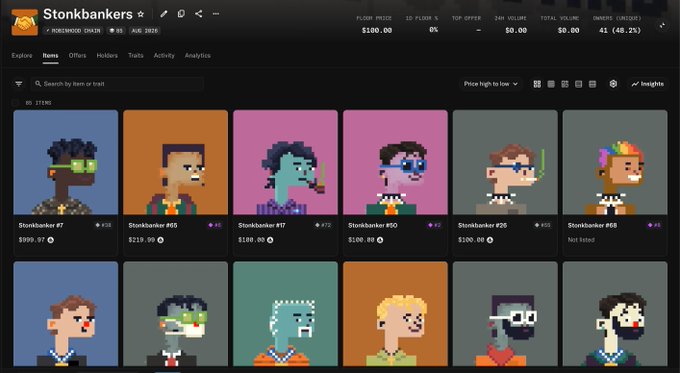Open the Offers tab

[x=77, y=56]
